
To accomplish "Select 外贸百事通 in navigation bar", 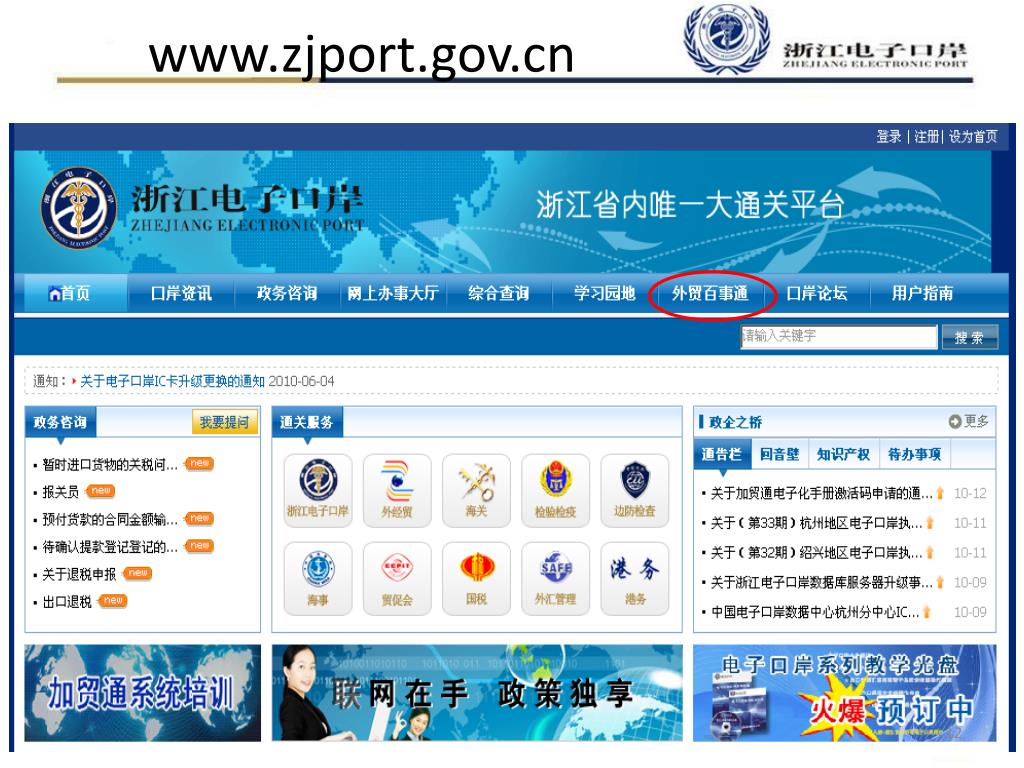I will [x=711, y=293].
